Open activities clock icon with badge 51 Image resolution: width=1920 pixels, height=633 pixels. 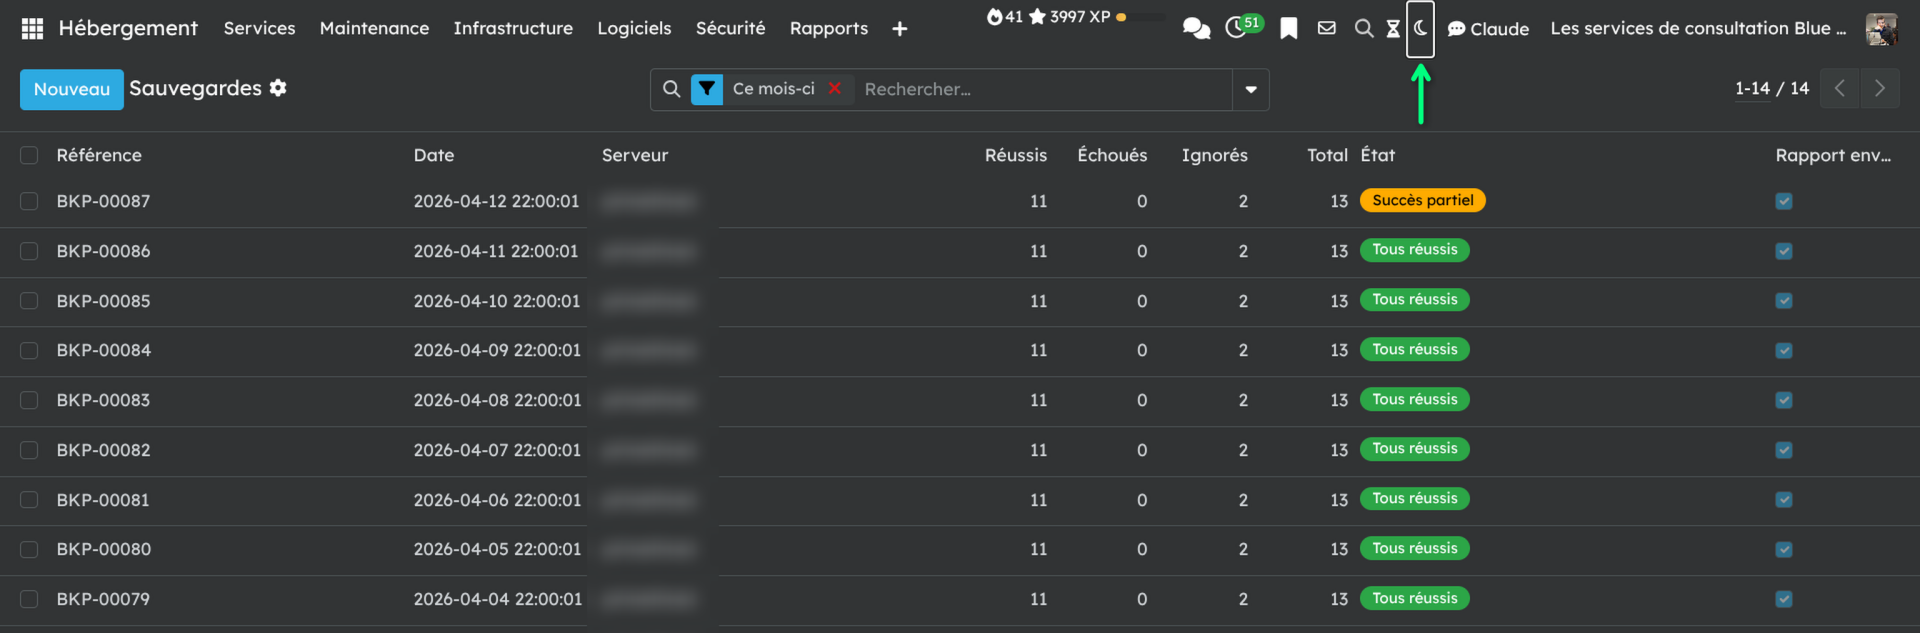[x=1237, y=28]
